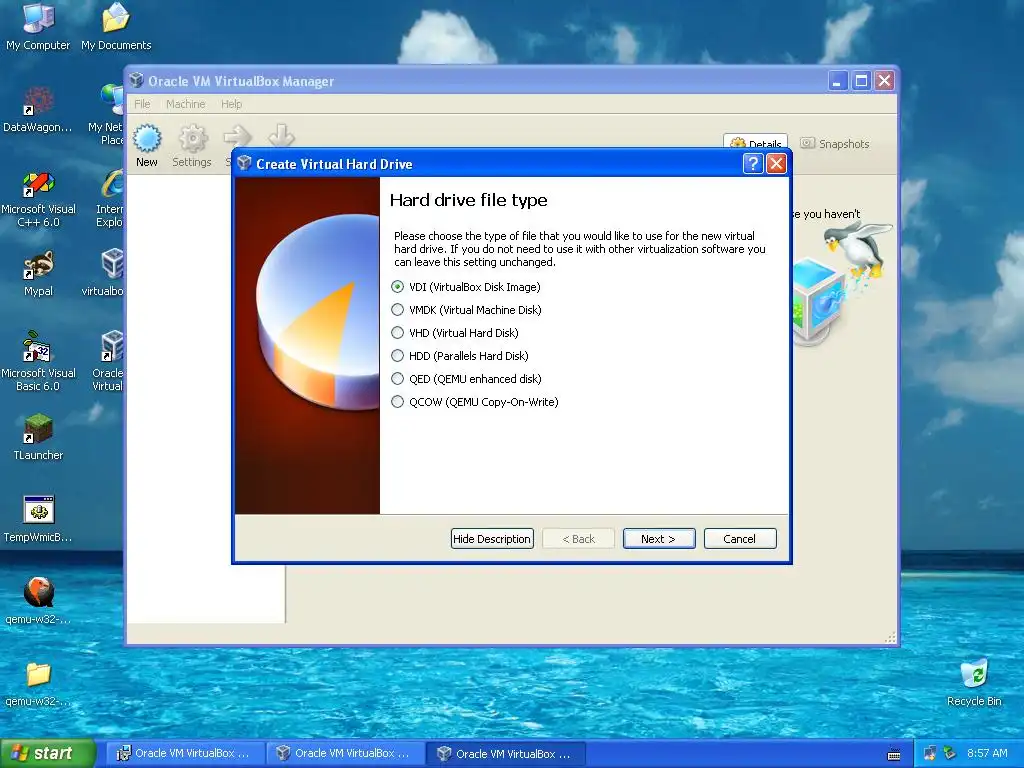This screenshot has height=768, width=1024.
Task: Click the Hide Description button
Action: pos(492,539)
